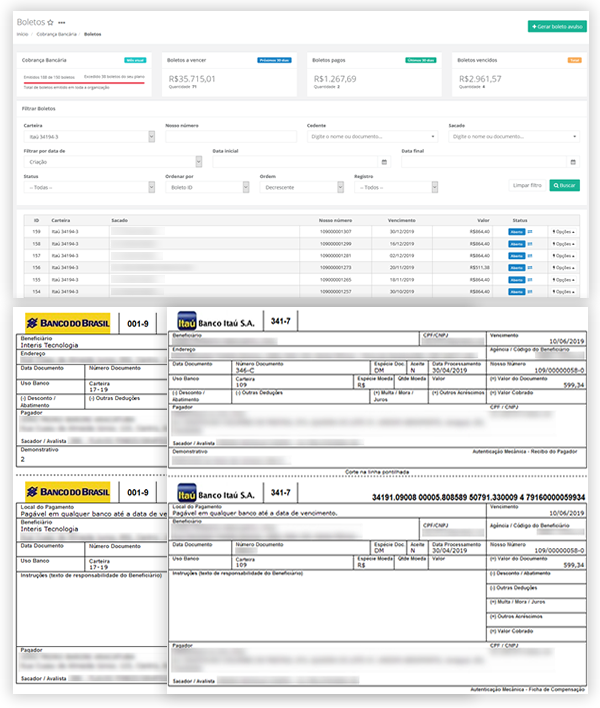
Task: Click the Banco do Brasil logo on top slip
Action: pyautogui.click(x=66, y=323)
